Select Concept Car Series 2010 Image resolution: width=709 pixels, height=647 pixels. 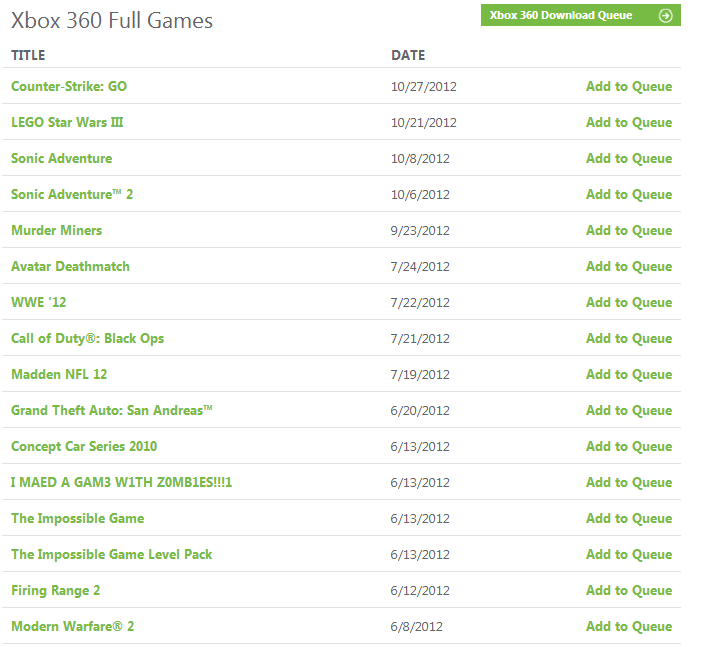coord(84,447)
